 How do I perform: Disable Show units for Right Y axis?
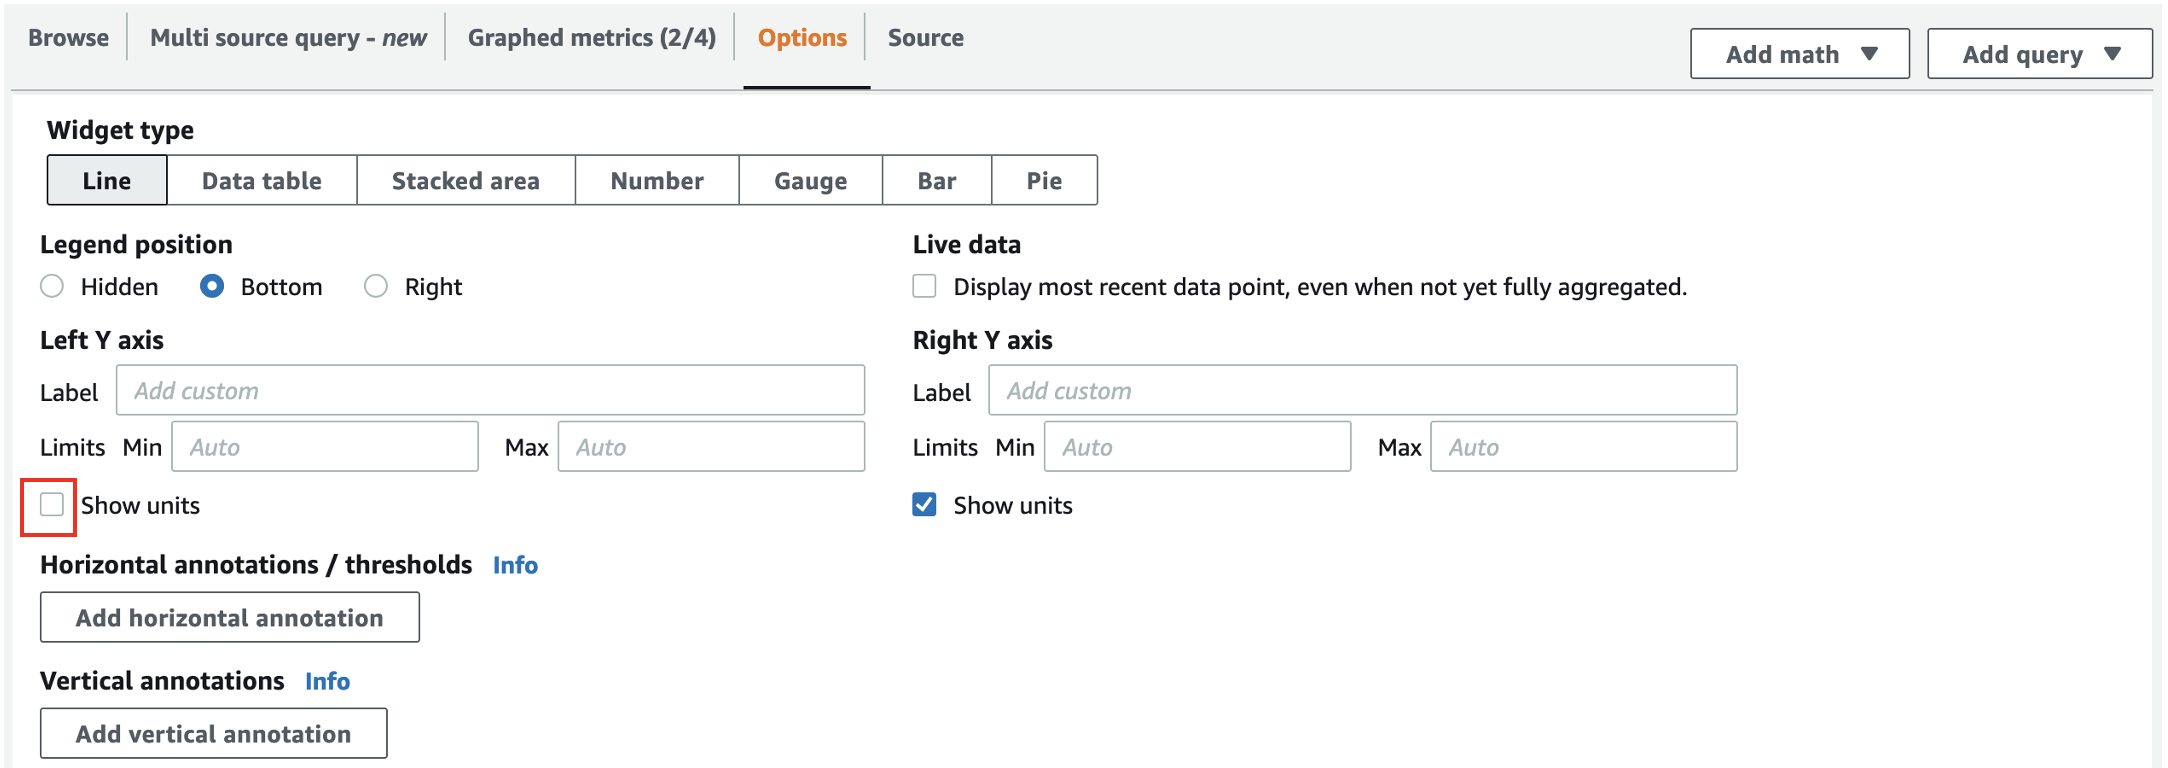click(x=925, y=505)
